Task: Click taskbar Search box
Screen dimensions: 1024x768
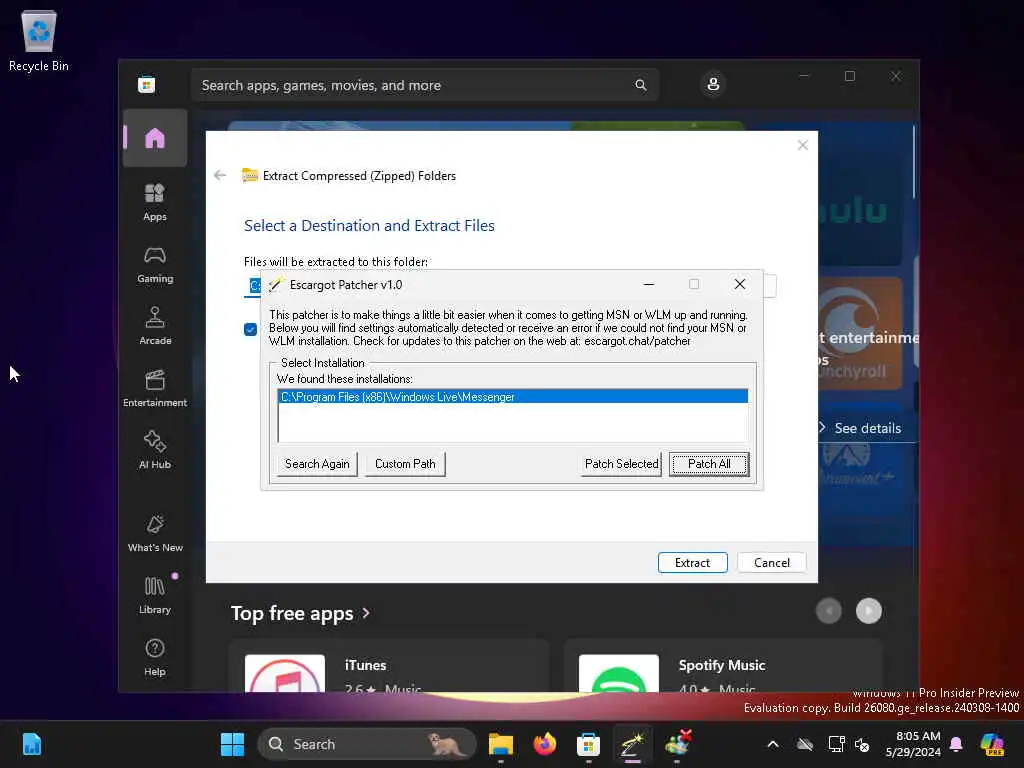Action: click(367, 744)
